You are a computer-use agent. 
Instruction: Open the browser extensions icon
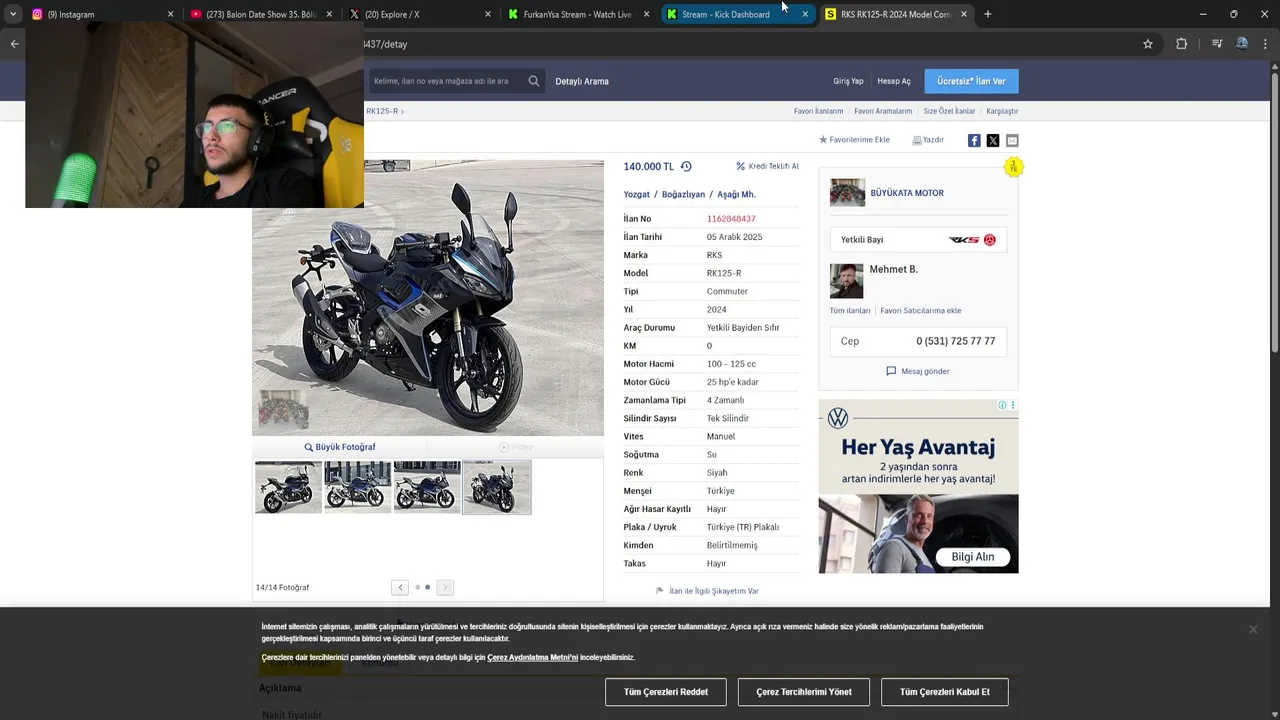(x=1181, y=44)
